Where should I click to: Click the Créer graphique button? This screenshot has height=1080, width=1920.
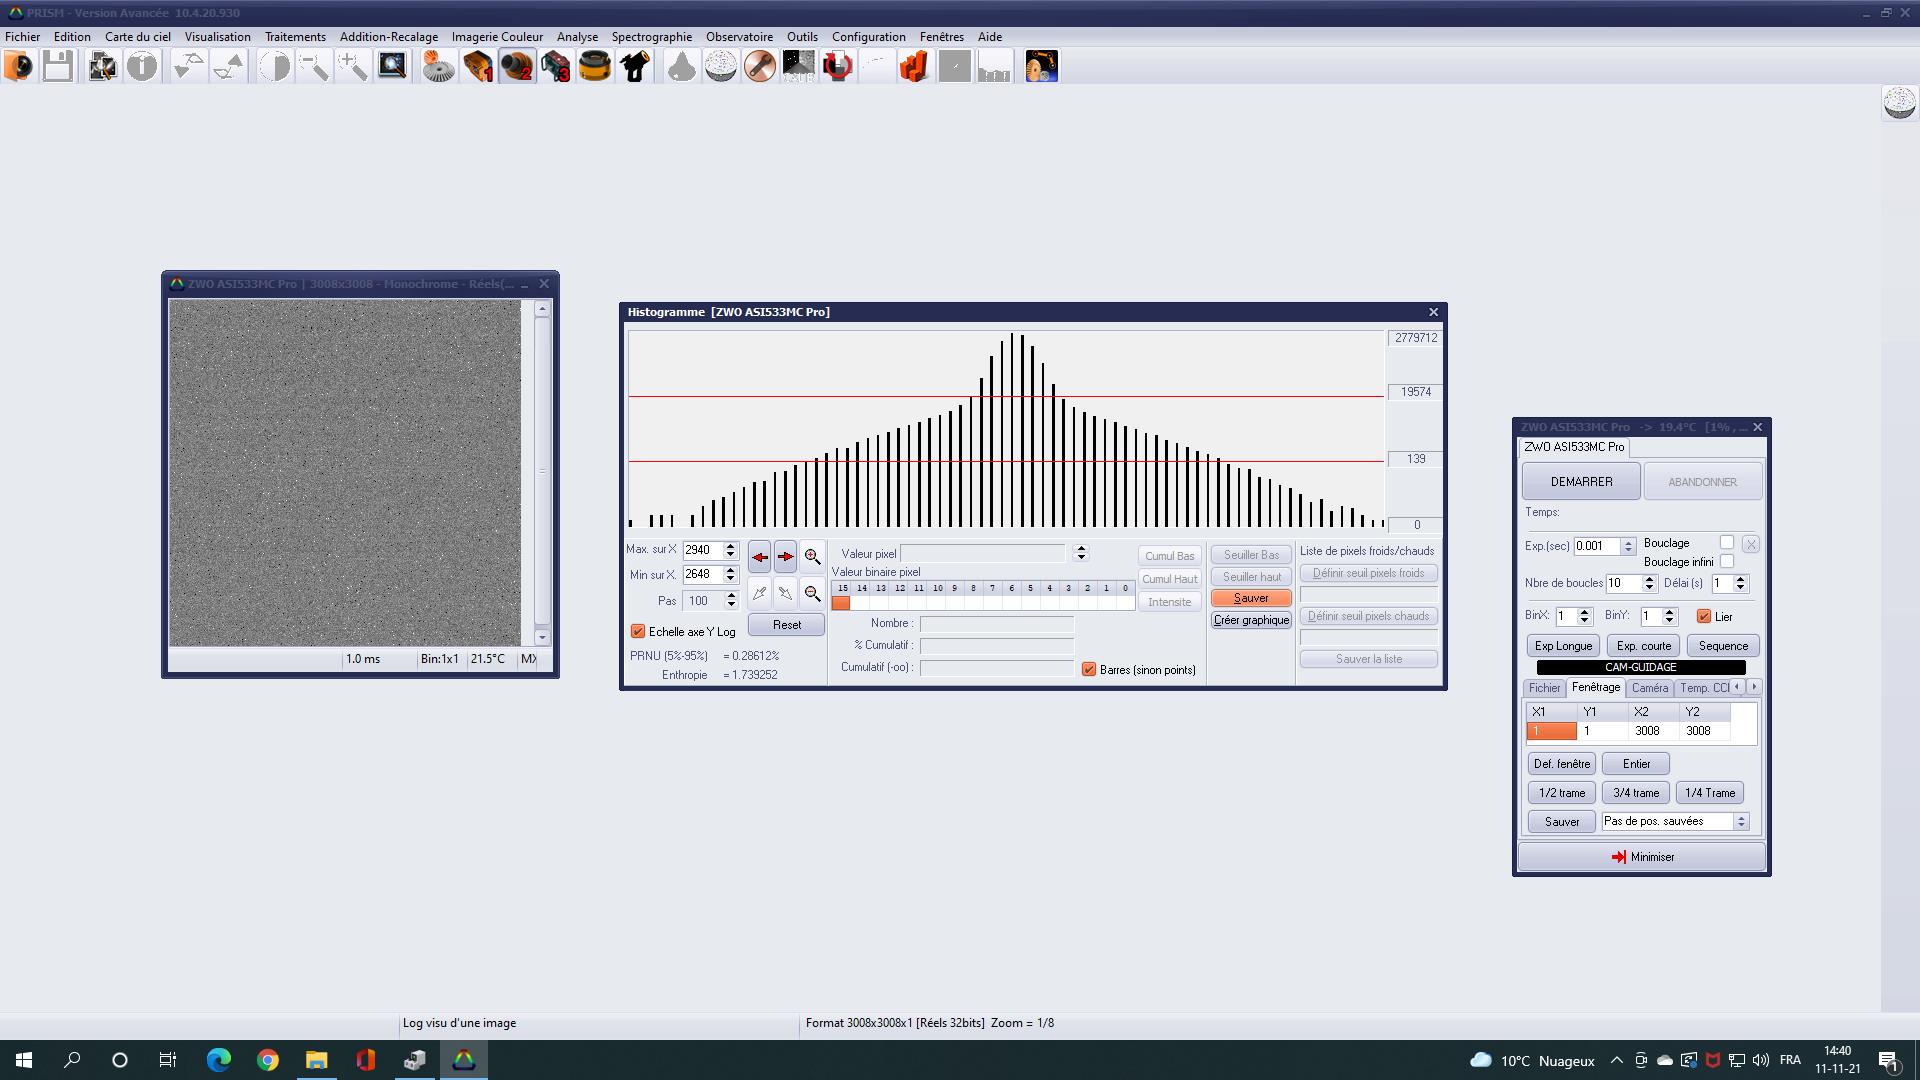tap(1251, 620)
